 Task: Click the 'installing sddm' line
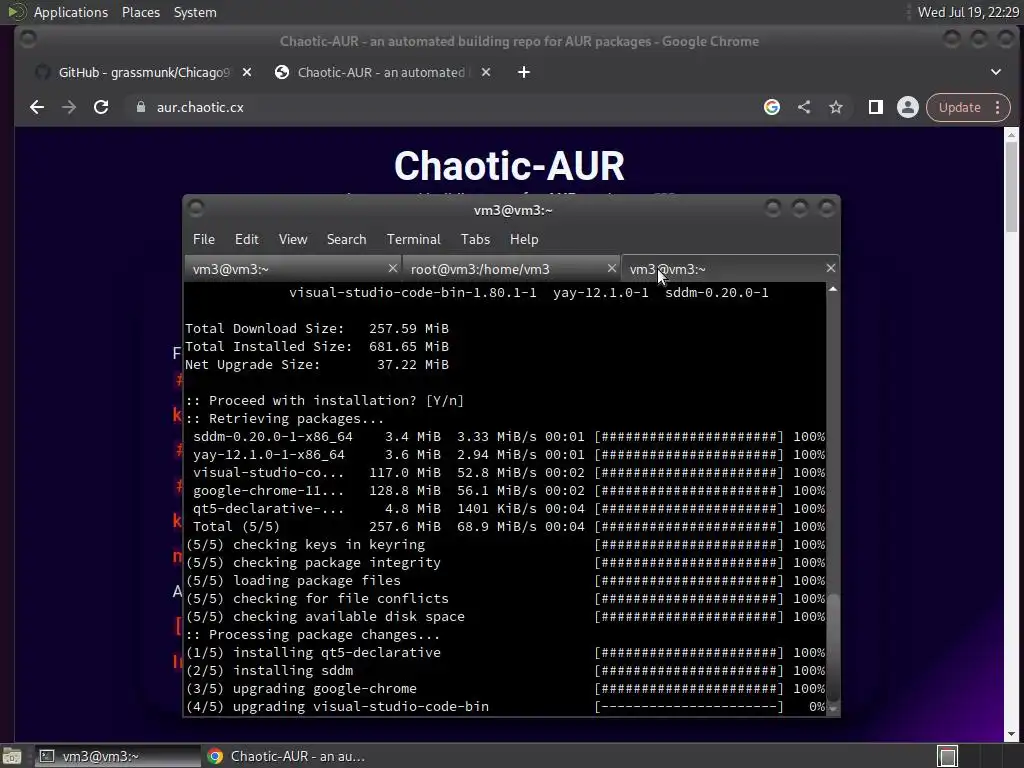tap(505, 671)
